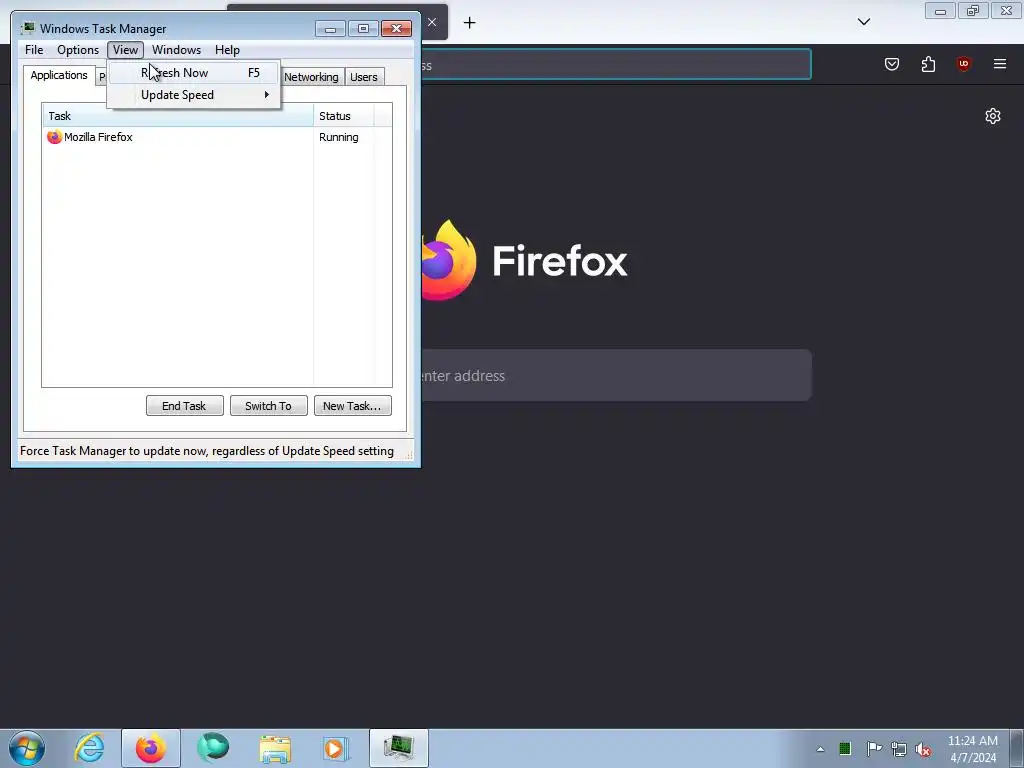The width and height of the screenshot is (1024, 768).
Task: Show hidden system tray icons
Action: pos(820,749)
